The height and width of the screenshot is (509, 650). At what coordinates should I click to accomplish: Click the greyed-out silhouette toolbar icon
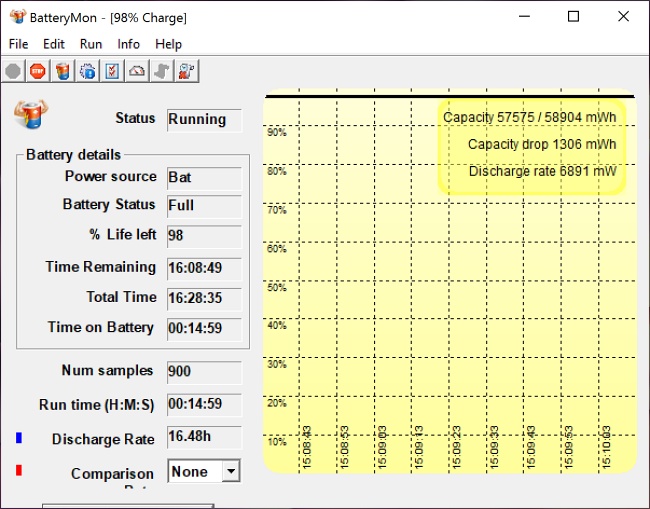coord(162,71)
